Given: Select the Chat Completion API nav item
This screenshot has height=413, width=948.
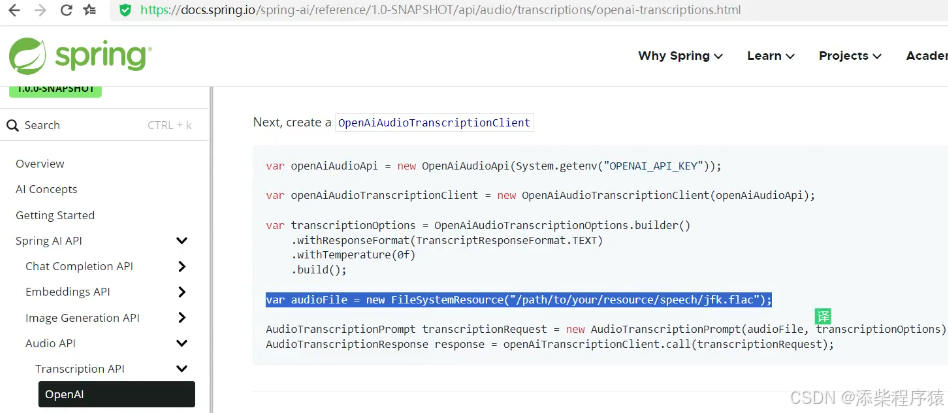Looking at the screenshot, I should pyautogui.click(x=79, y=266).
